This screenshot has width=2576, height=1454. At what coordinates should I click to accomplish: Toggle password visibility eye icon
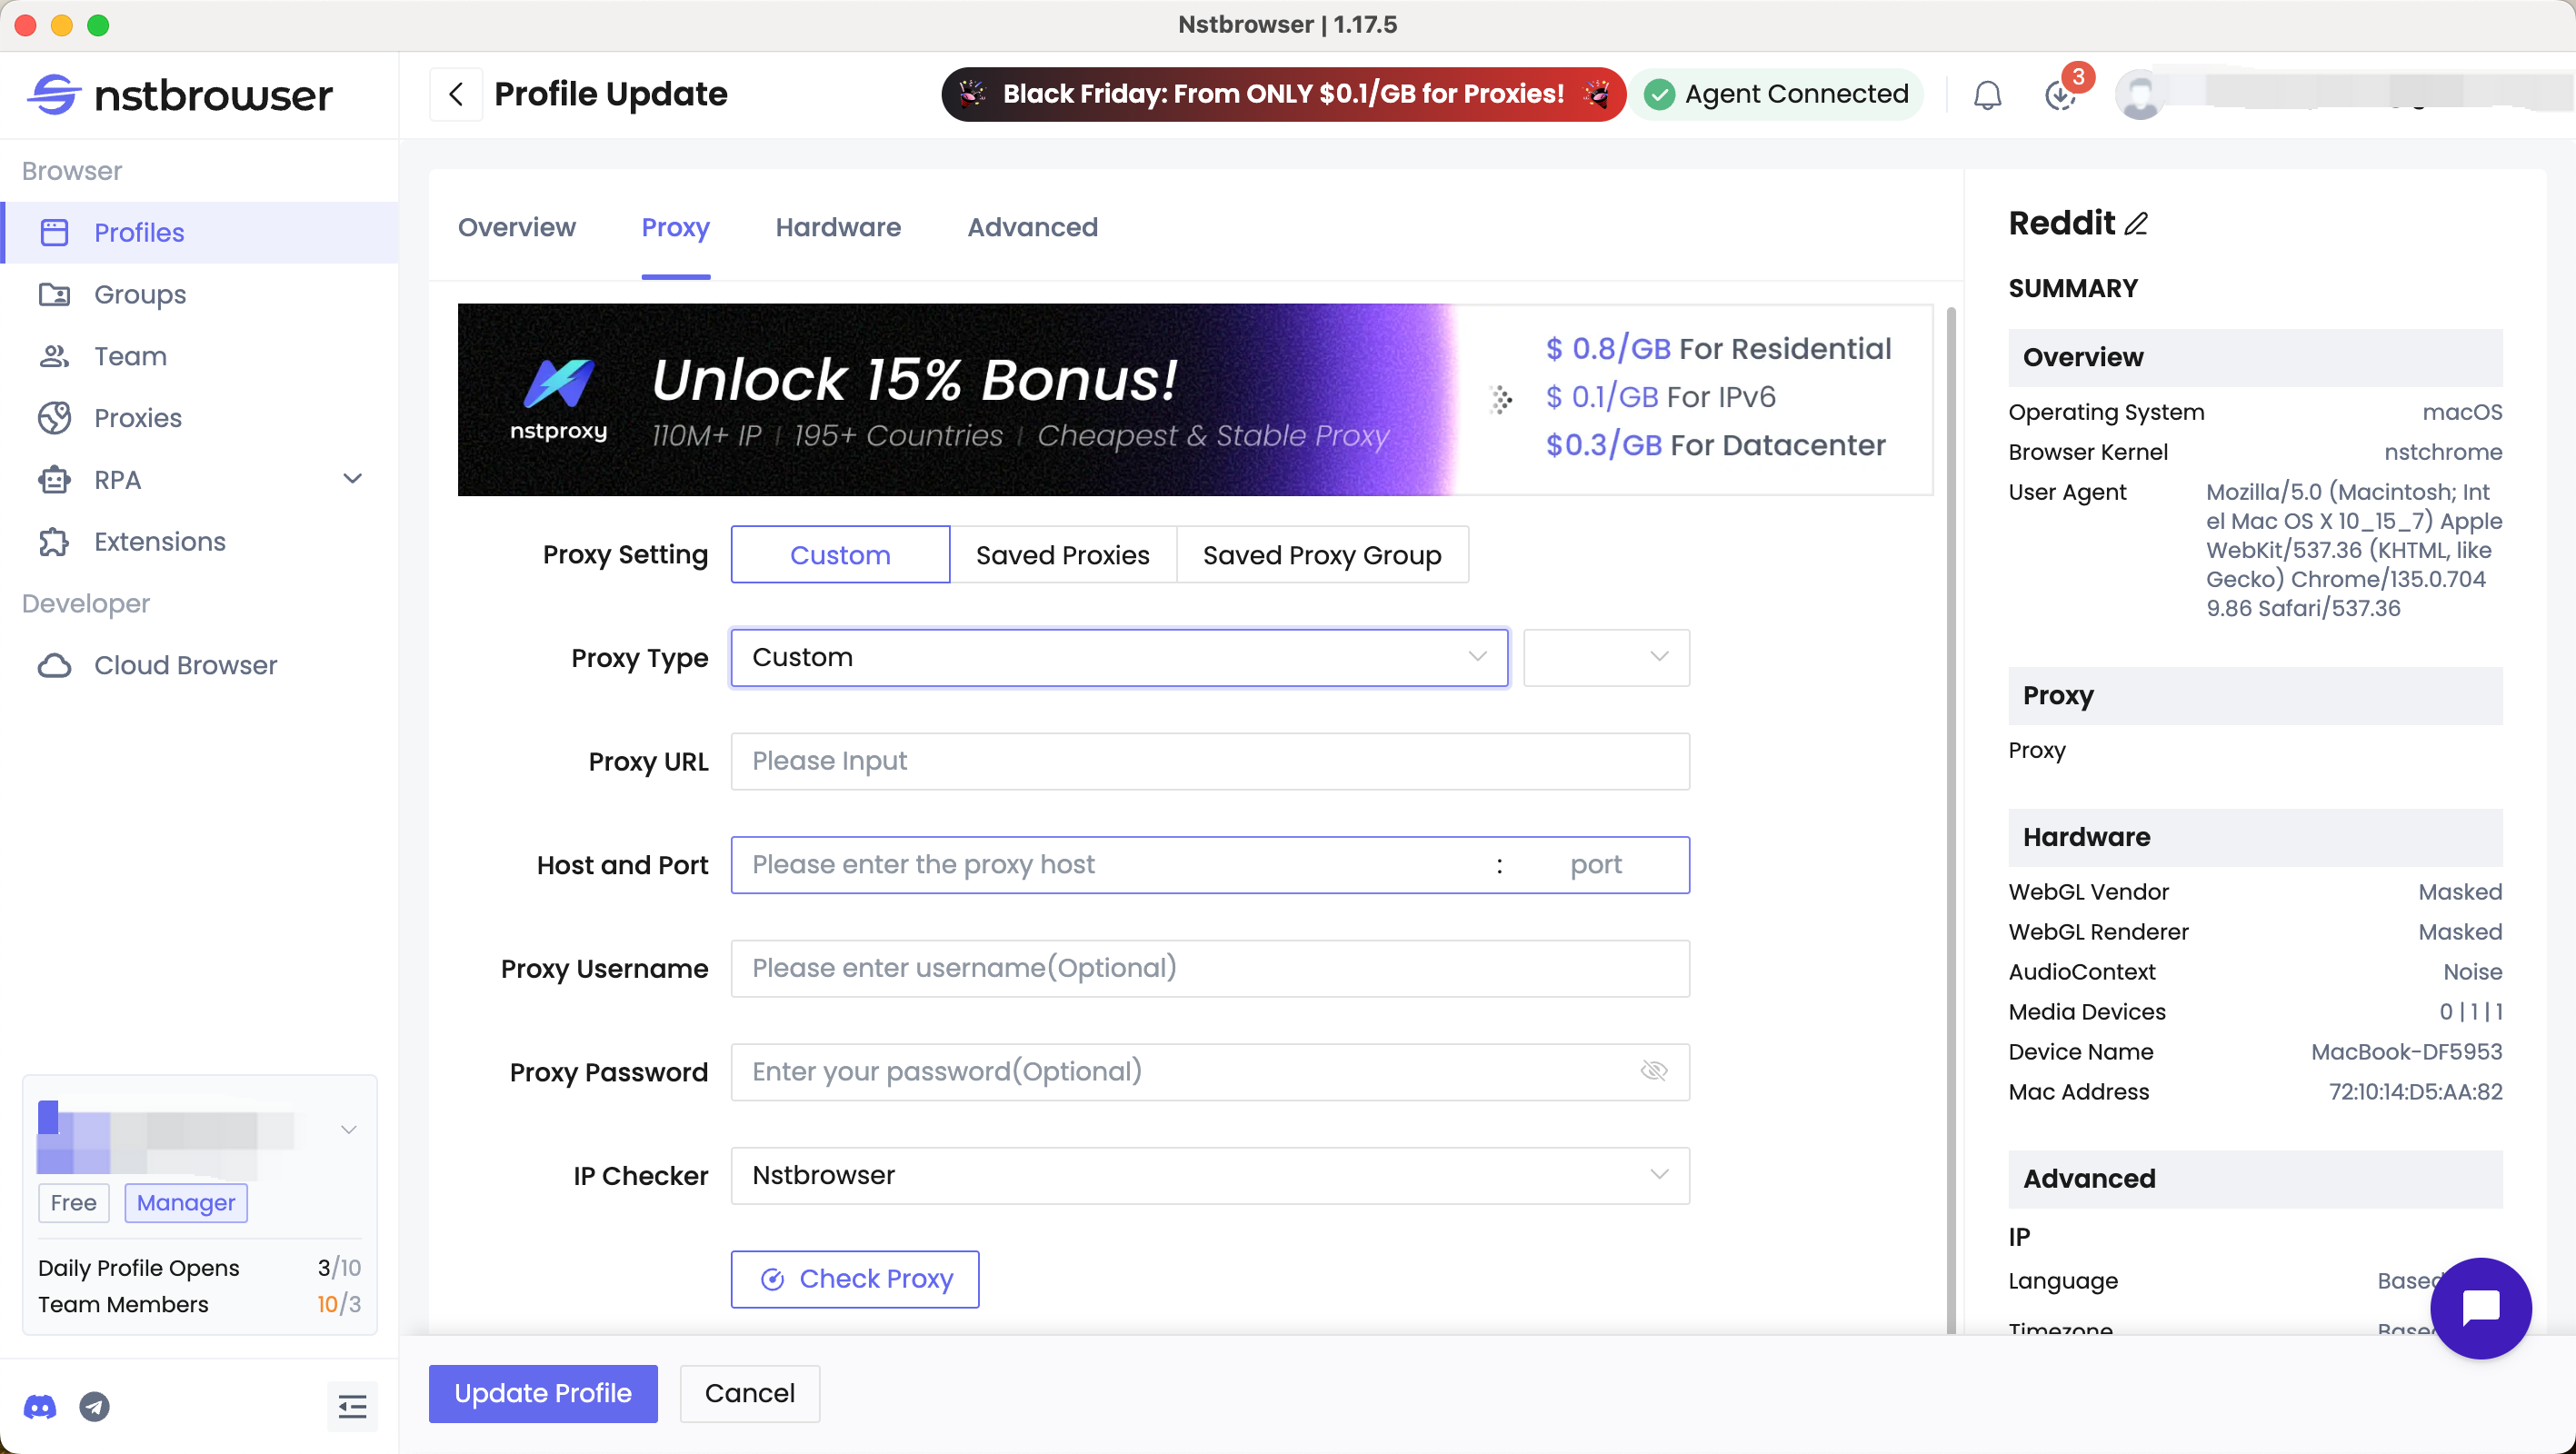click(1654, 1071)
